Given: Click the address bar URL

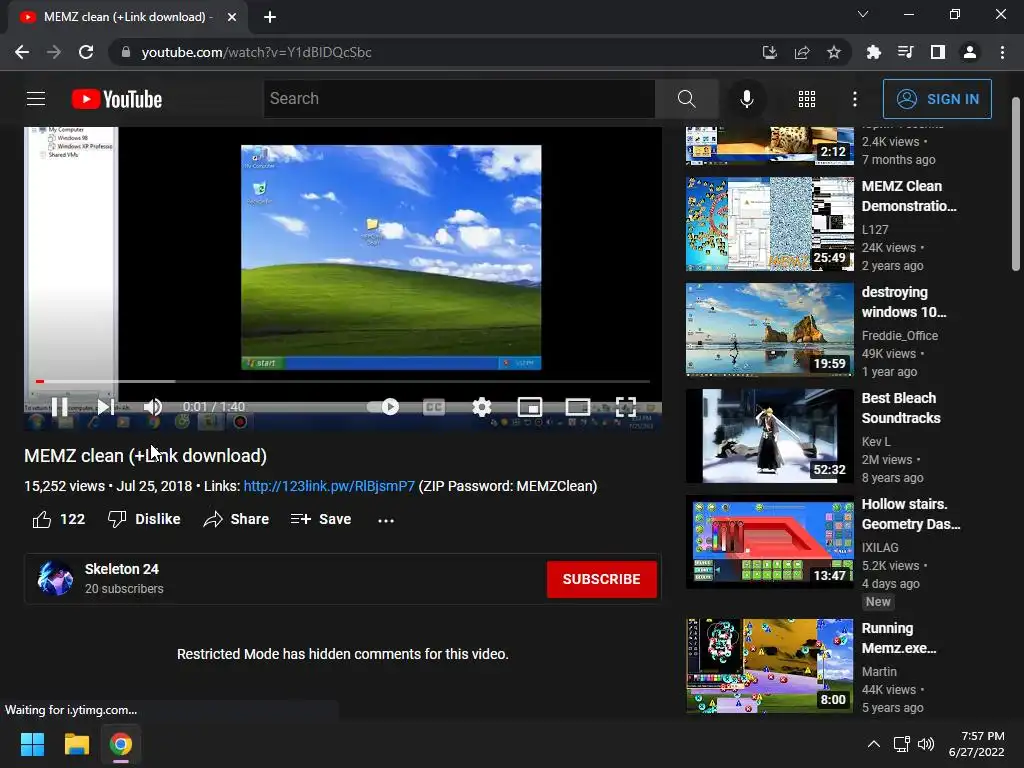Looking at the screenshot, I should pos(257,52).
